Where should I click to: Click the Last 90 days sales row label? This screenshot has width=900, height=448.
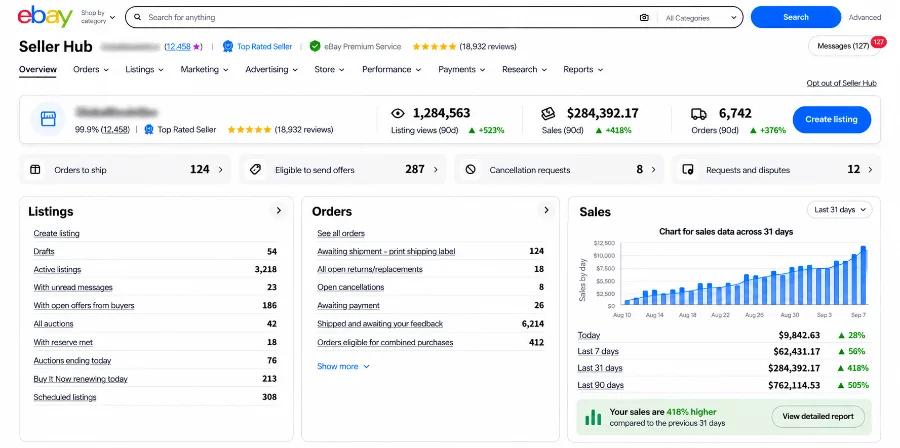pos(600,385)
